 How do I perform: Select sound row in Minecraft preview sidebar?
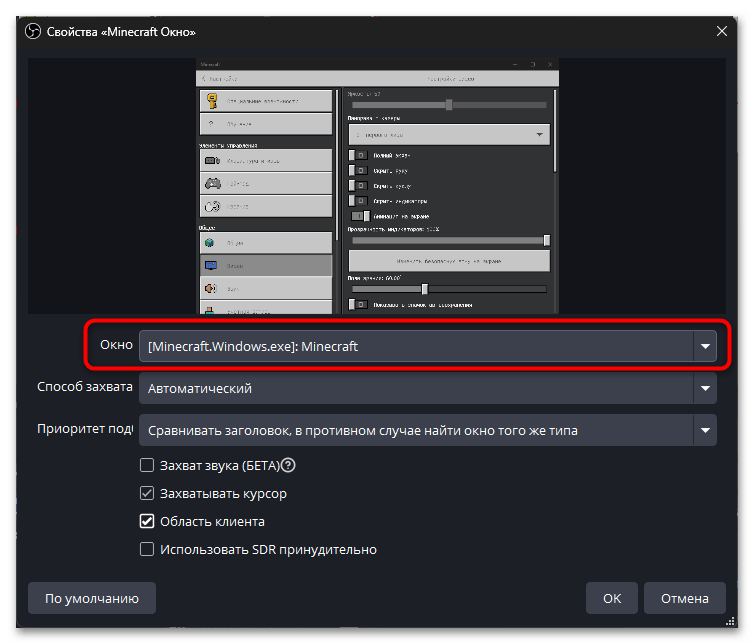(266, 288)
